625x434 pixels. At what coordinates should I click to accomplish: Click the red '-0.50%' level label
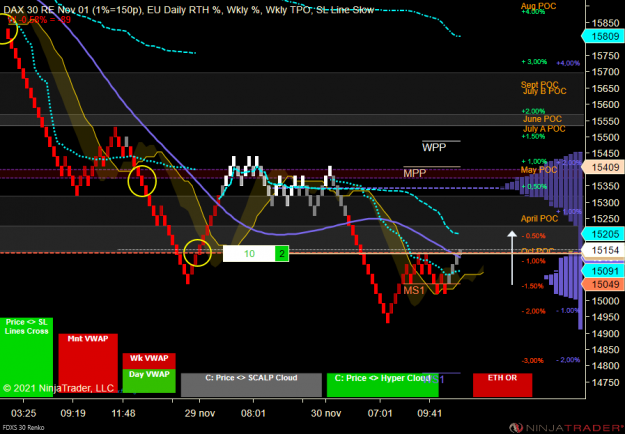click(x=534, y=236)
